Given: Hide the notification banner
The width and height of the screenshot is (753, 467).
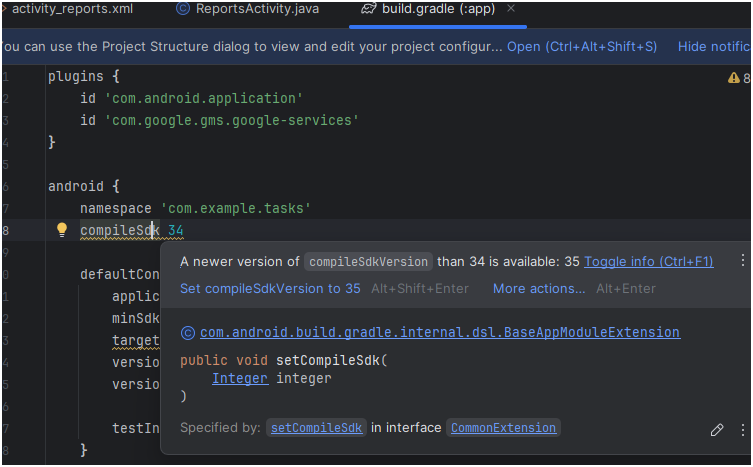Looking at the screenshot, I should click(713, 47).
